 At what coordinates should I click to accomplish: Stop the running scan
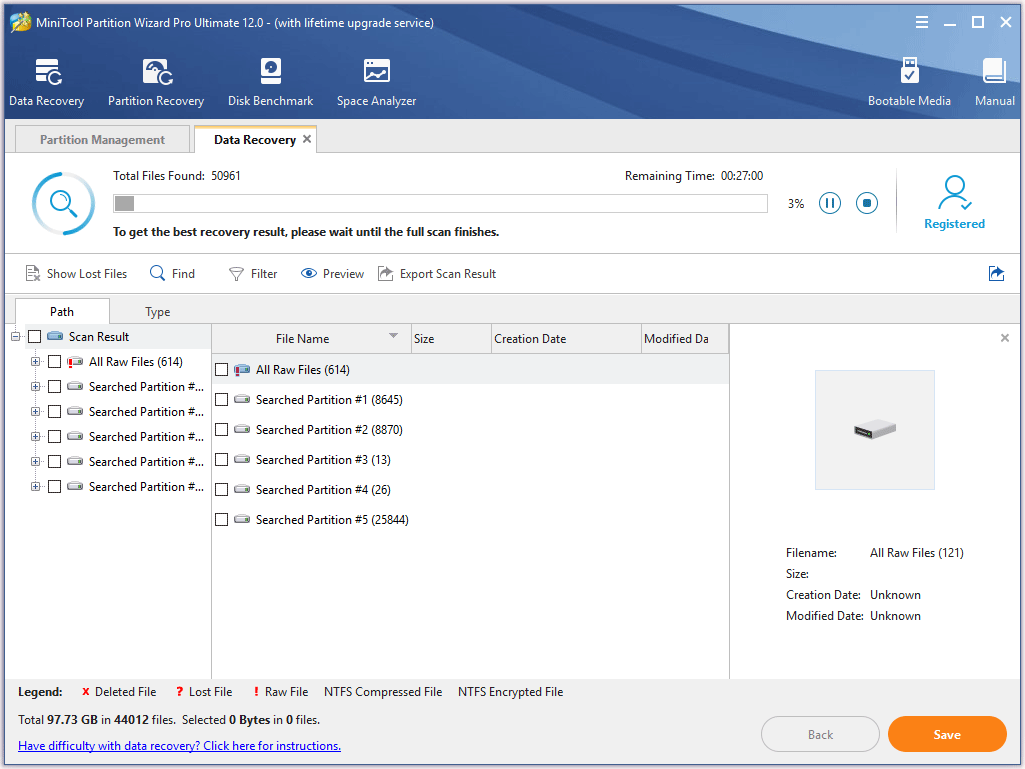pos(867,203)
